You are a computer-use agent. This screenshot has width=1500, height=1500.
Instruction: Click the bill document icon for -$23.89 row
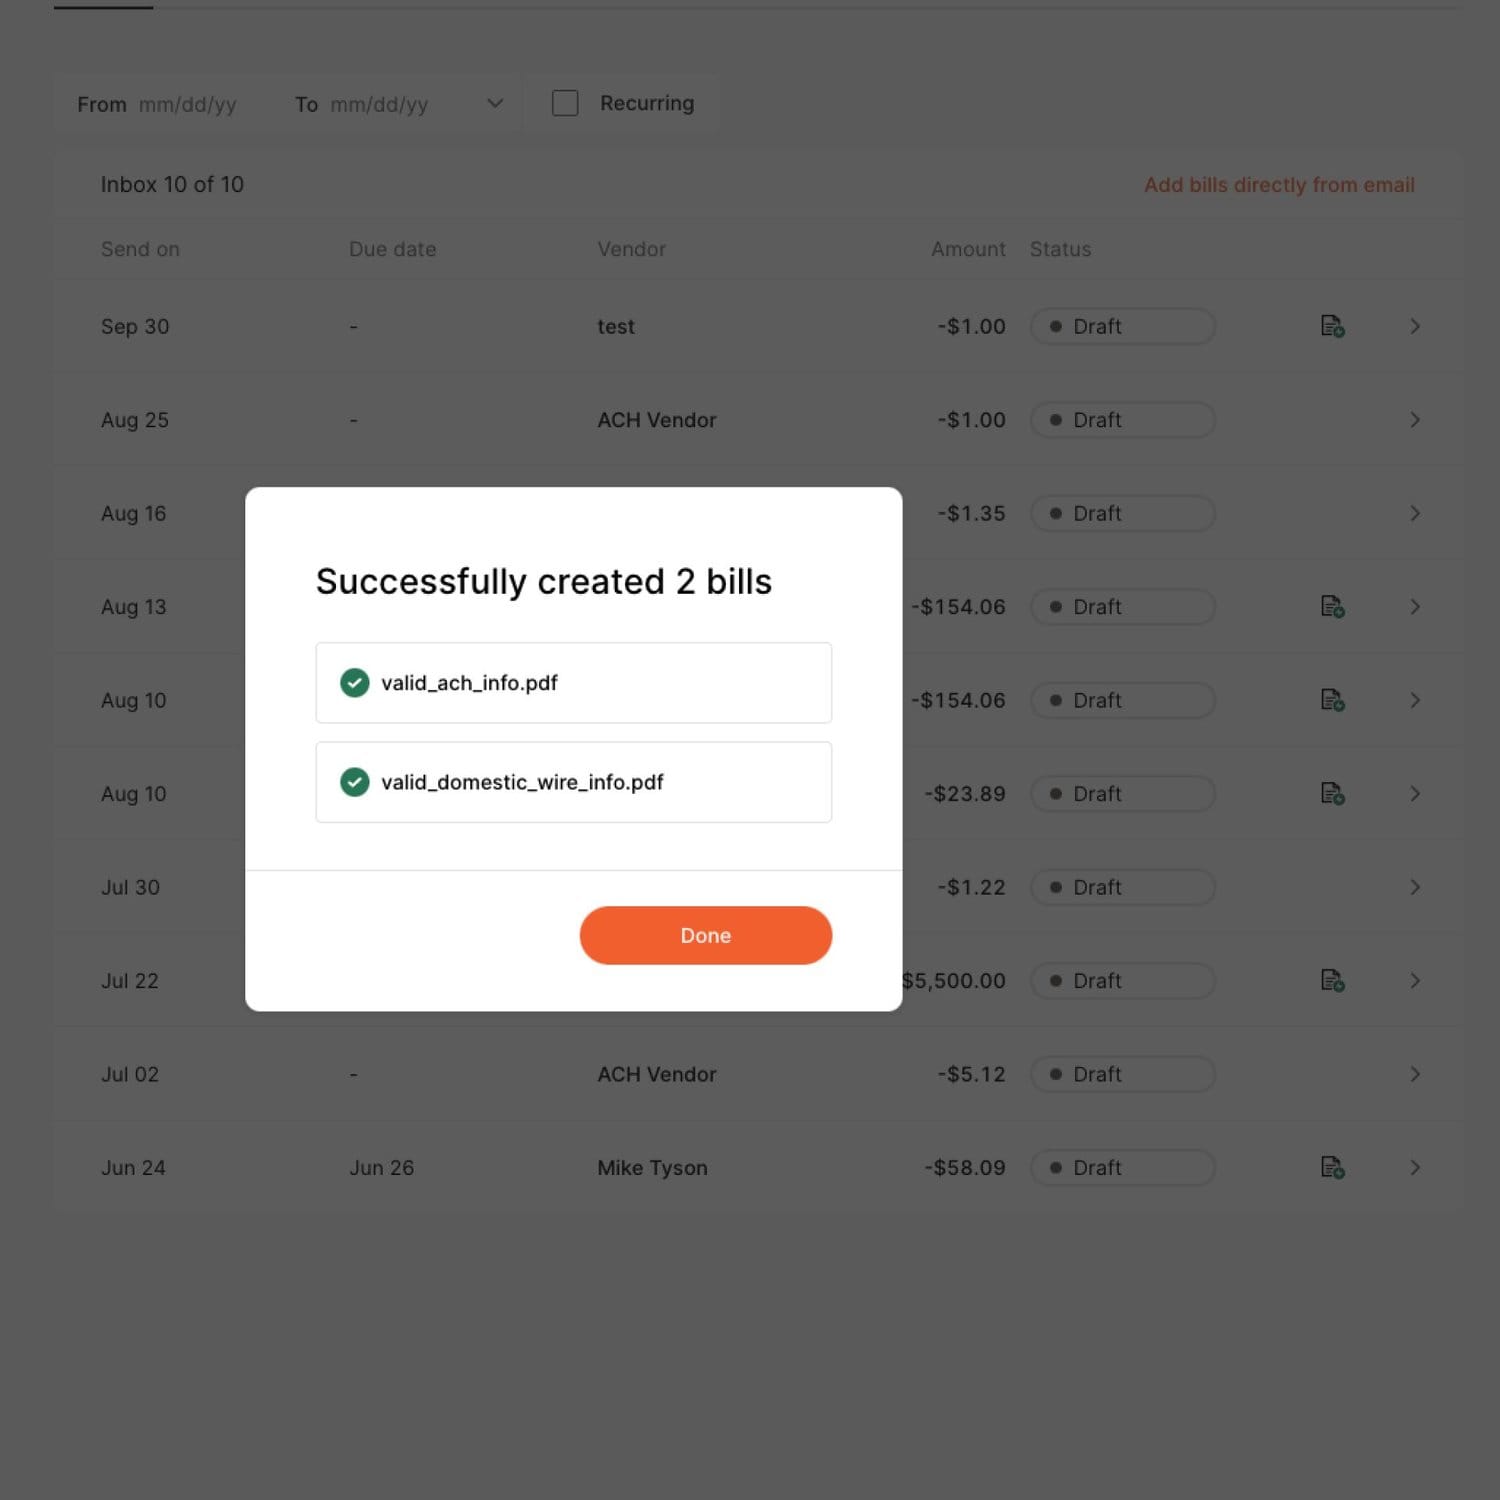pyautogui.click(x=1332, y=793)
